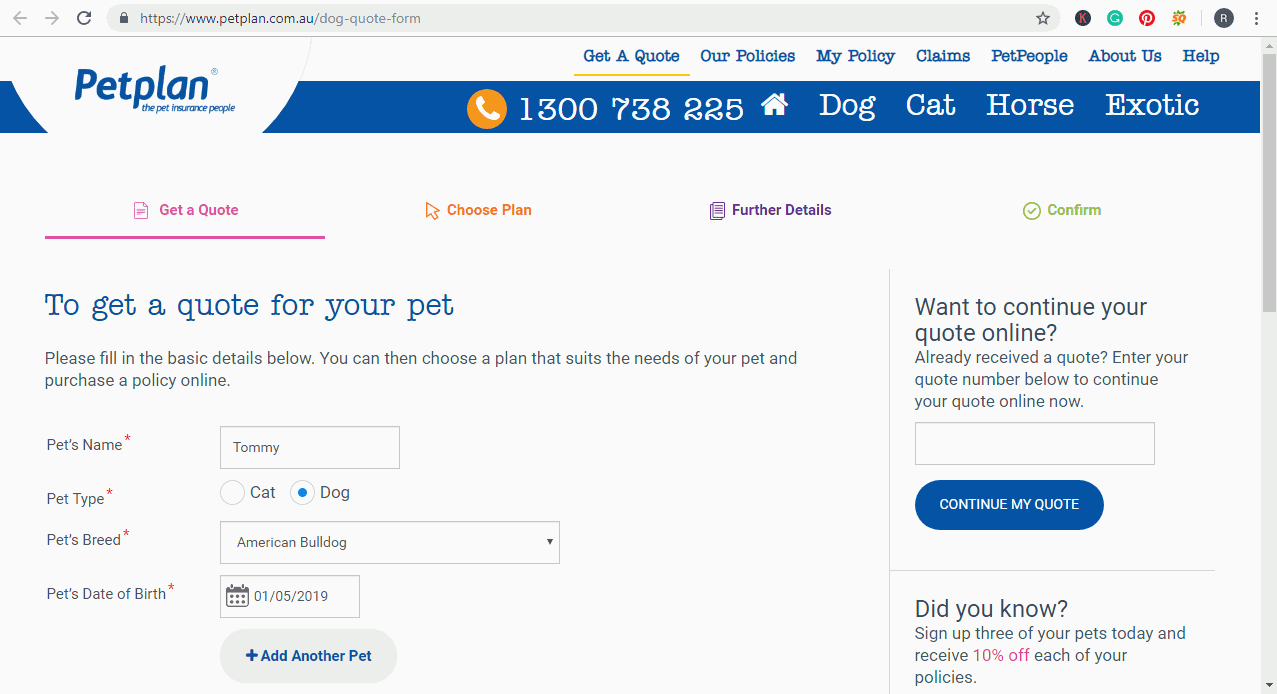Click the padlock icon in the address bar
Image resolution: width=1277 pixels, height=694 pixels.
(123, 18)
